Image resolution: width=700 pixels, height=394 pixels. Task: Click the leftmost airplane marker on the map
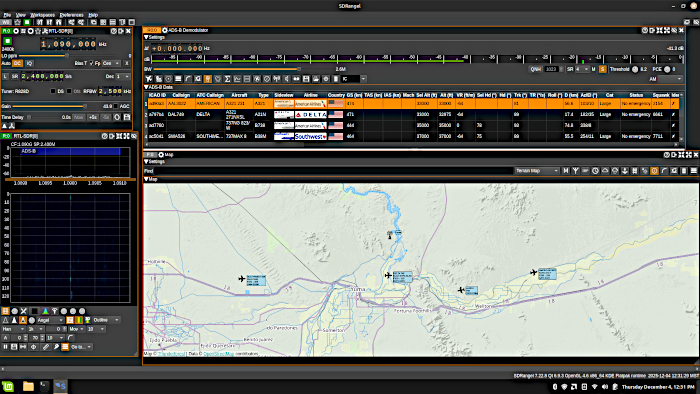point(242,279)
